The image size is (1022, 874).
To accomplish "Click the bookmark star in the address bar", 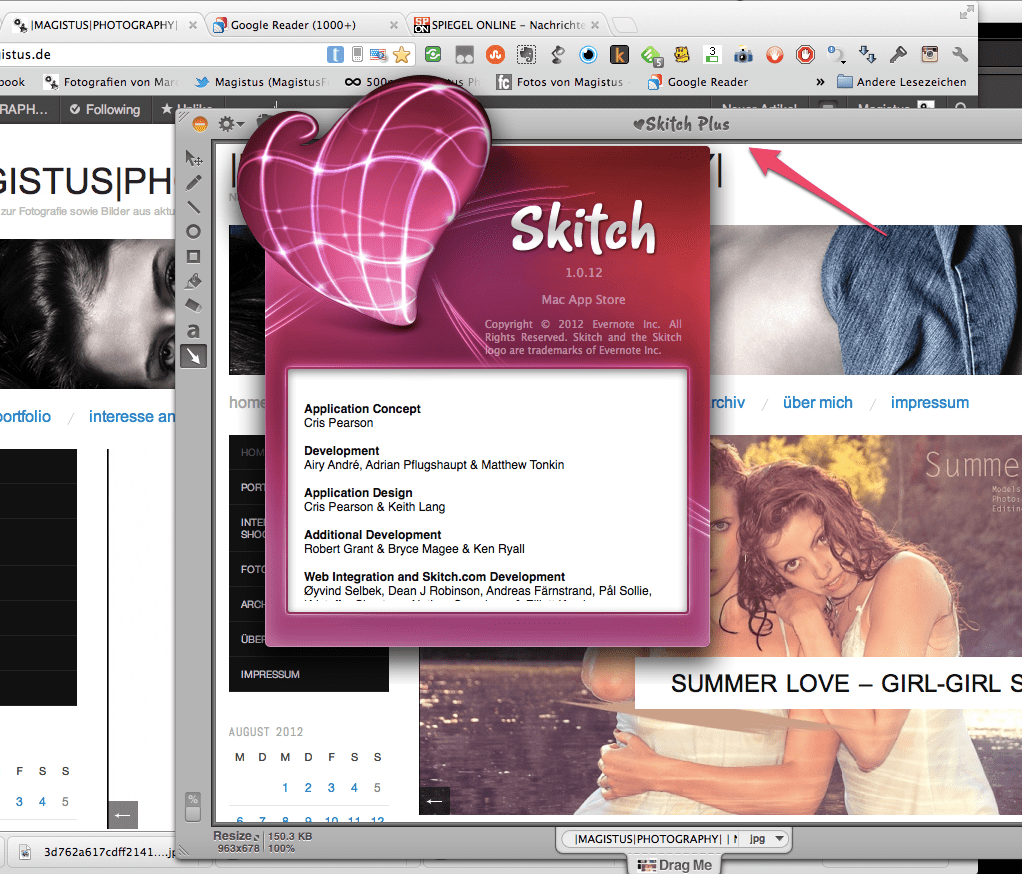I will coord(402,55).
